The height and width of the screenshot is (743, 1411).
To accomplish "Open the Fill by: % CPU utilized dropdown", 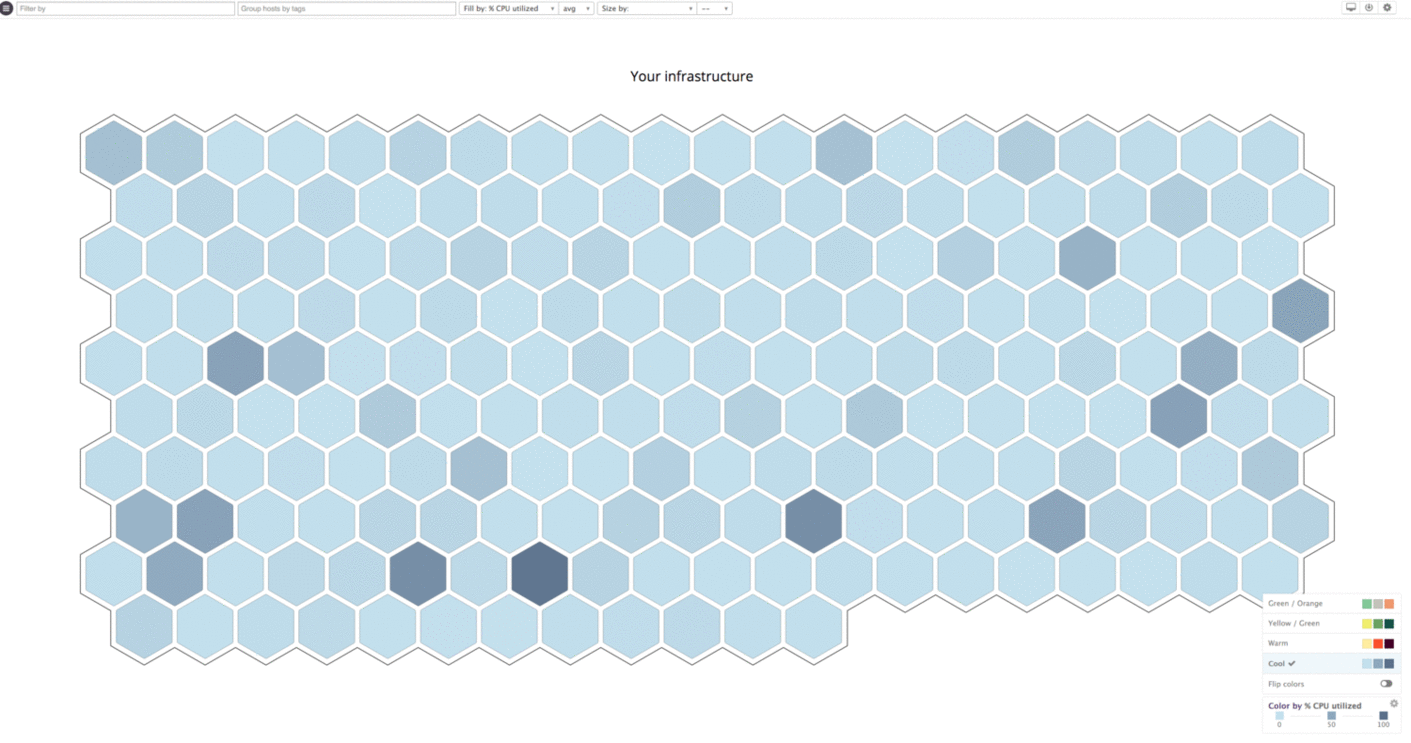I will 507,8.
